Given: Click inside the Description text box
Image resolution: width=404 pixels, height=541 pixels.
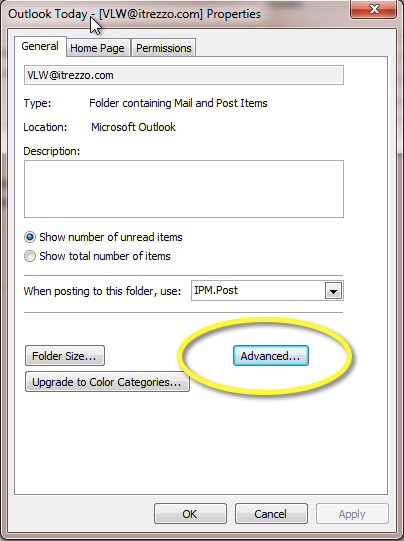Looking at the screenshot, I should coord(184,189).
